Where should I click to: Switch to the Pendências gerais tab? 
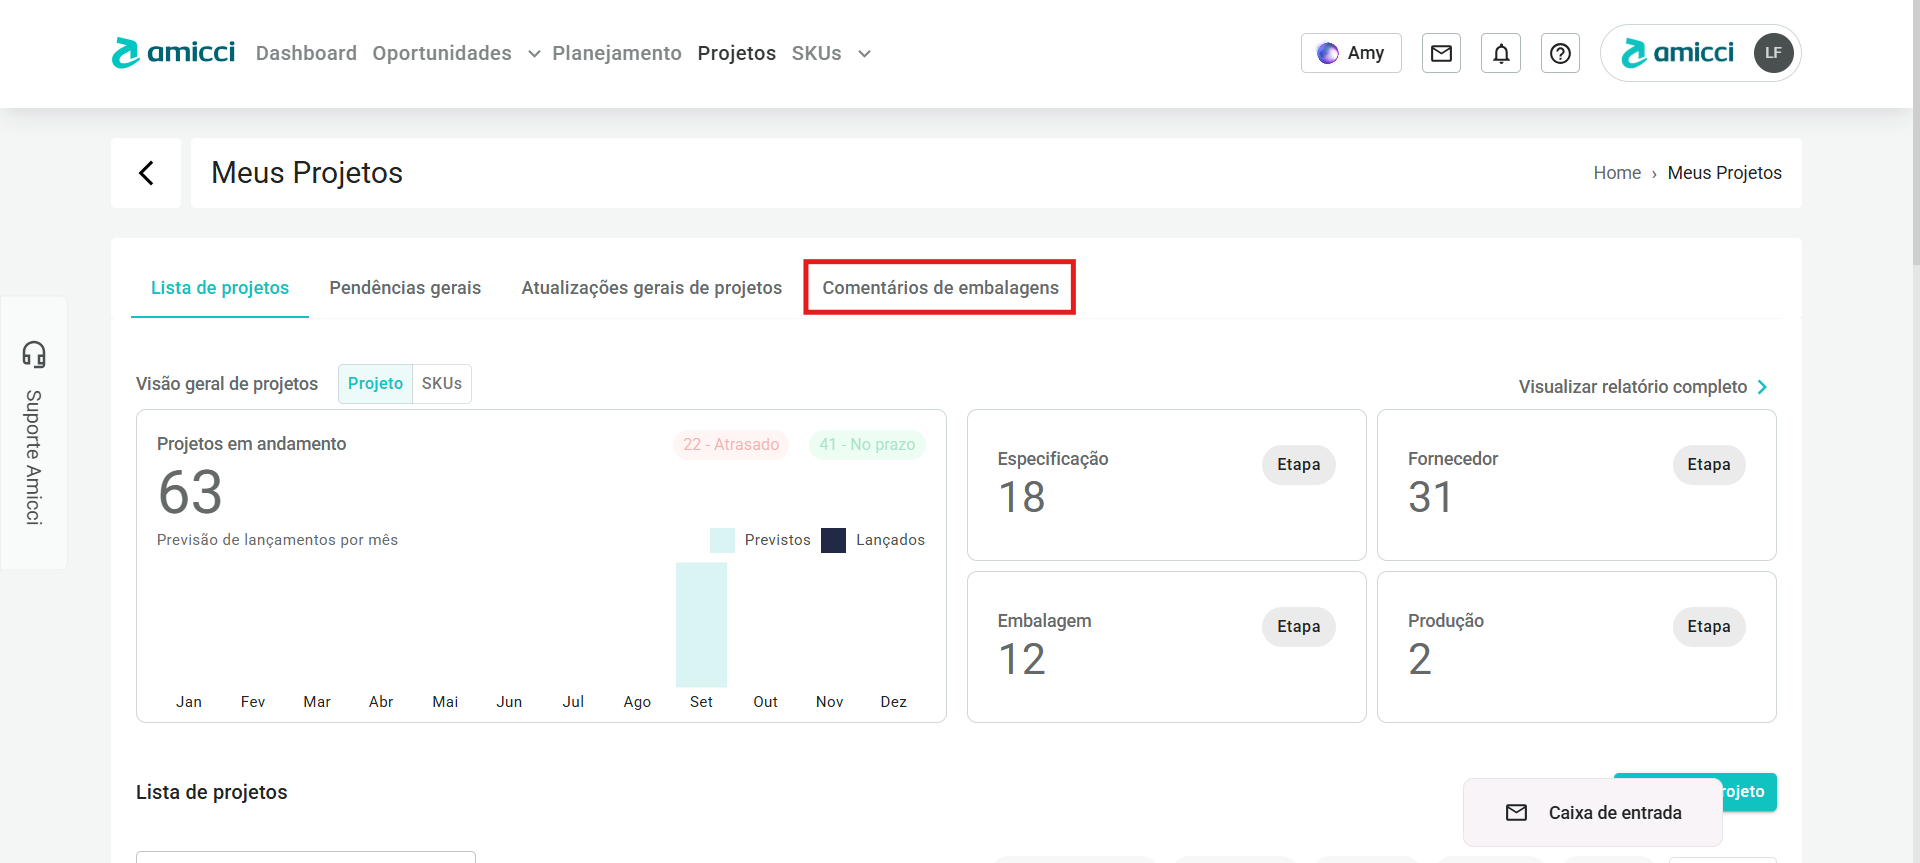(405, 288)
